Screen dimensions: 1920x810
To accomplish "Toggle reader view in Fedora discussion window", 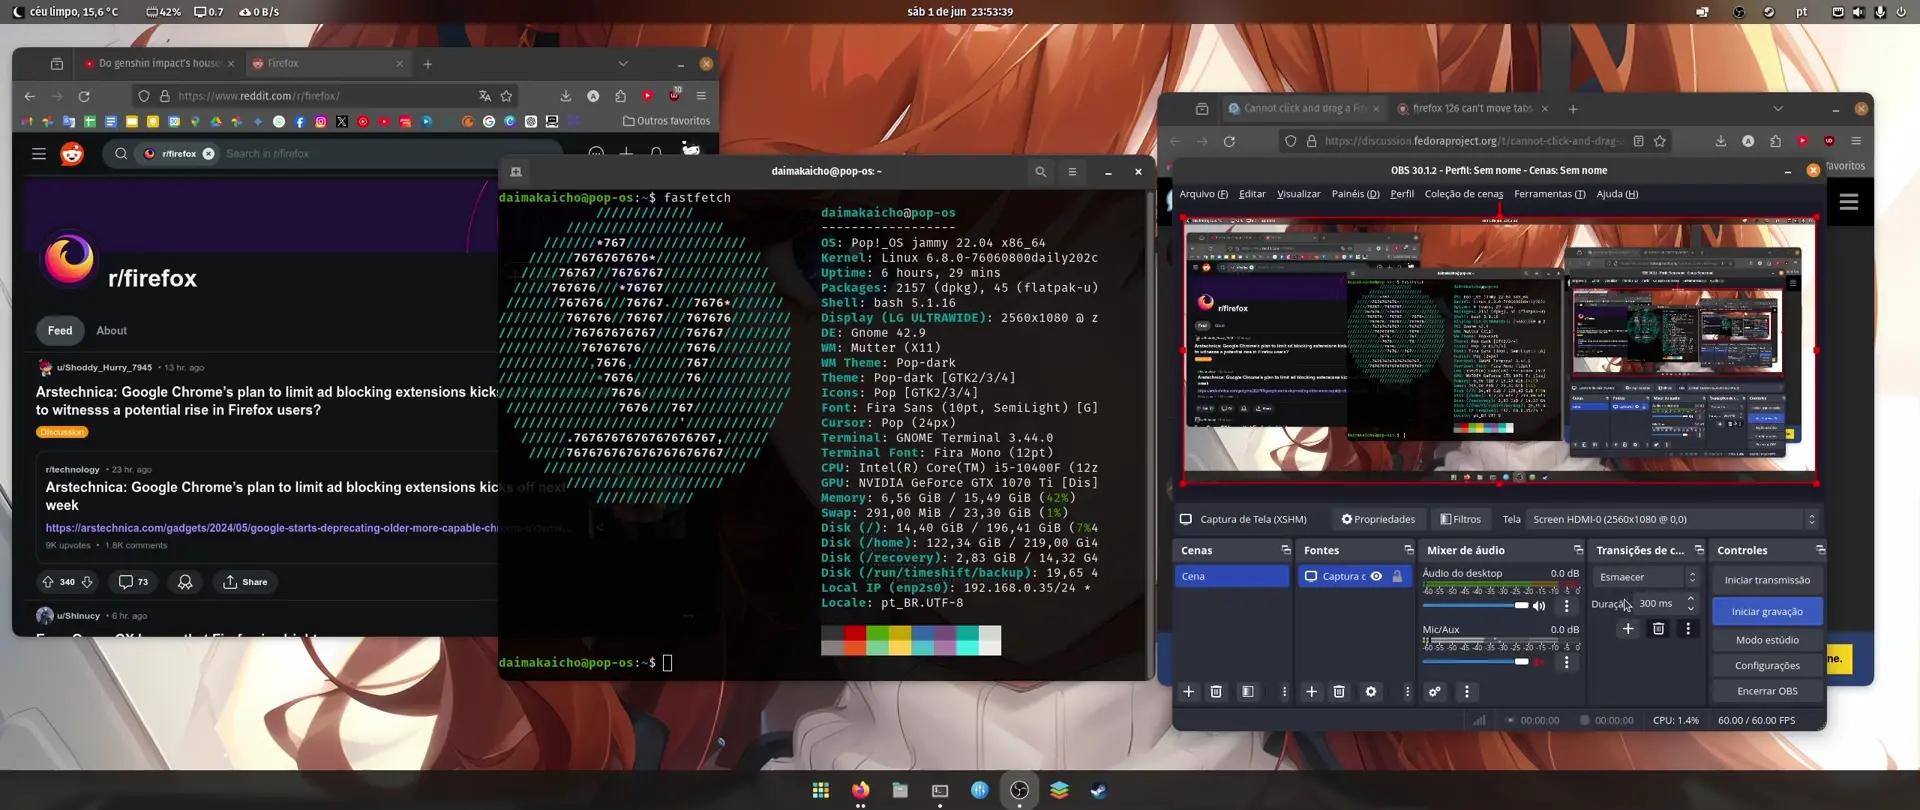I will 1638,141.
